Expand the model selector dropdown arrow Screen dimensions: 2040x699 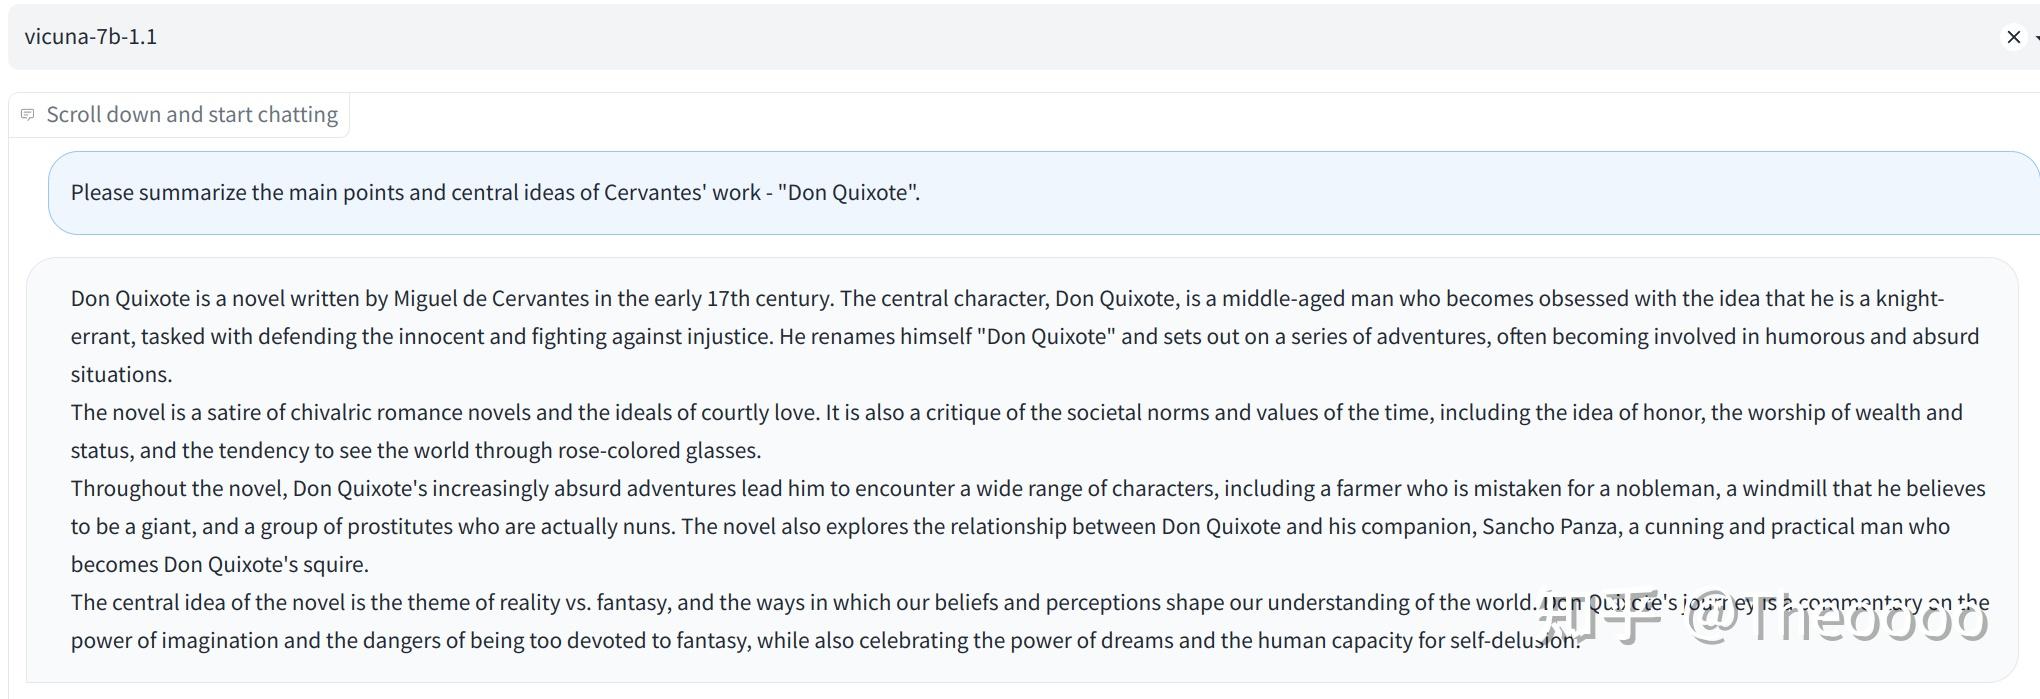[2036, 37]
